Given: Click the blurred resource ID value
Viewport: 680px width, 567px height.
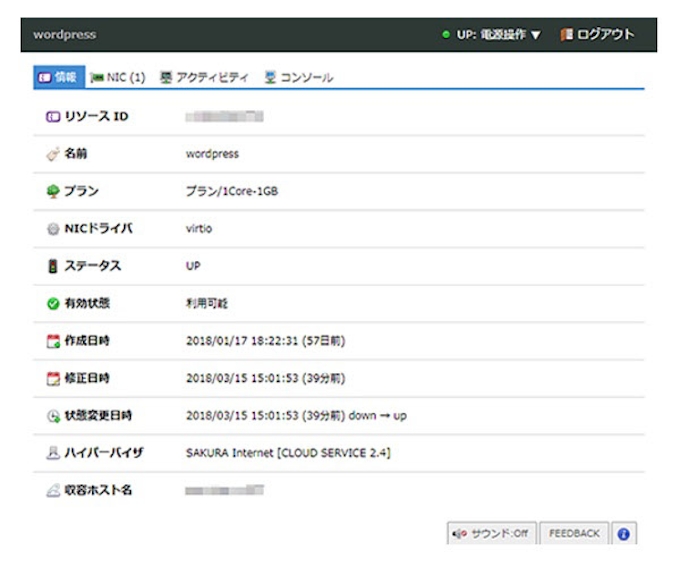Looking at the screenshot, I should (x=224, y=117).
